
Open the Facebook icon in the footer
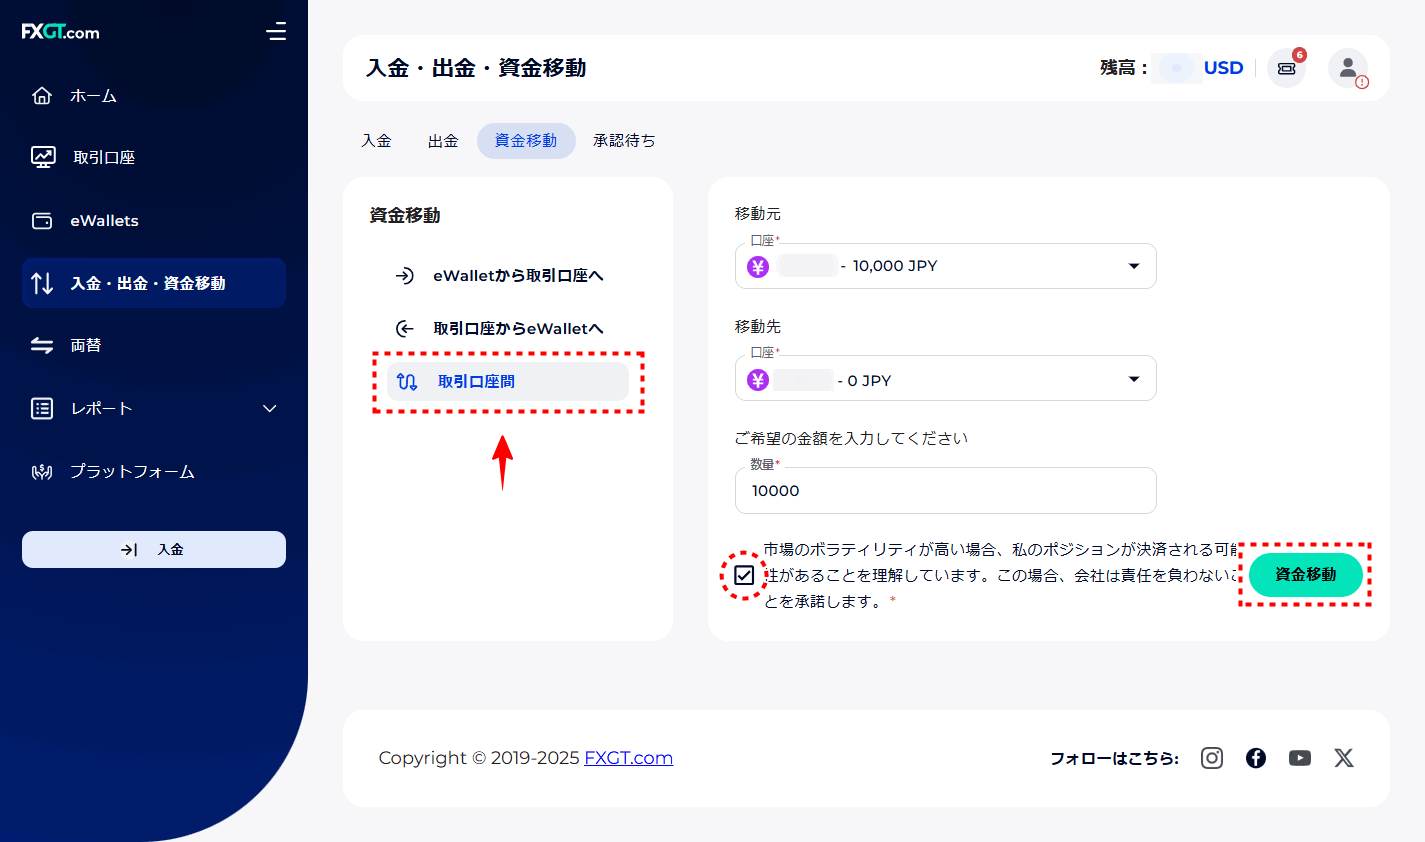pos(1256,758)
